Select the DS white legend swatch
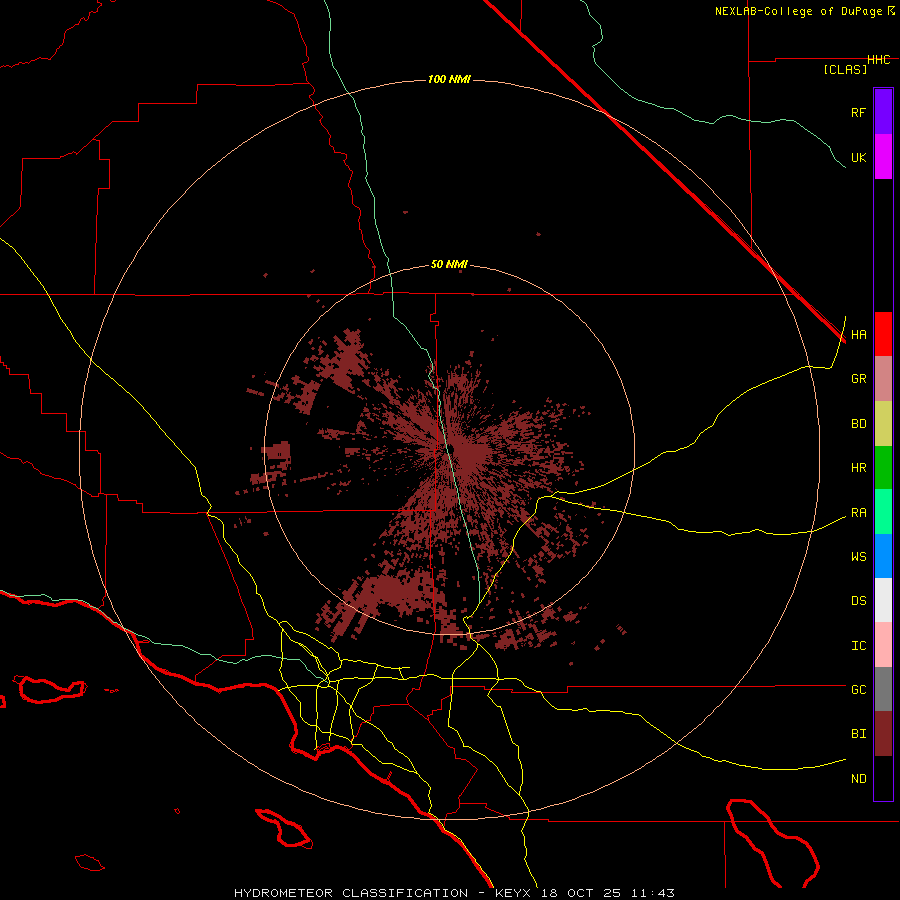The height and width of the screenshot is (900, 900). point(883,600)
